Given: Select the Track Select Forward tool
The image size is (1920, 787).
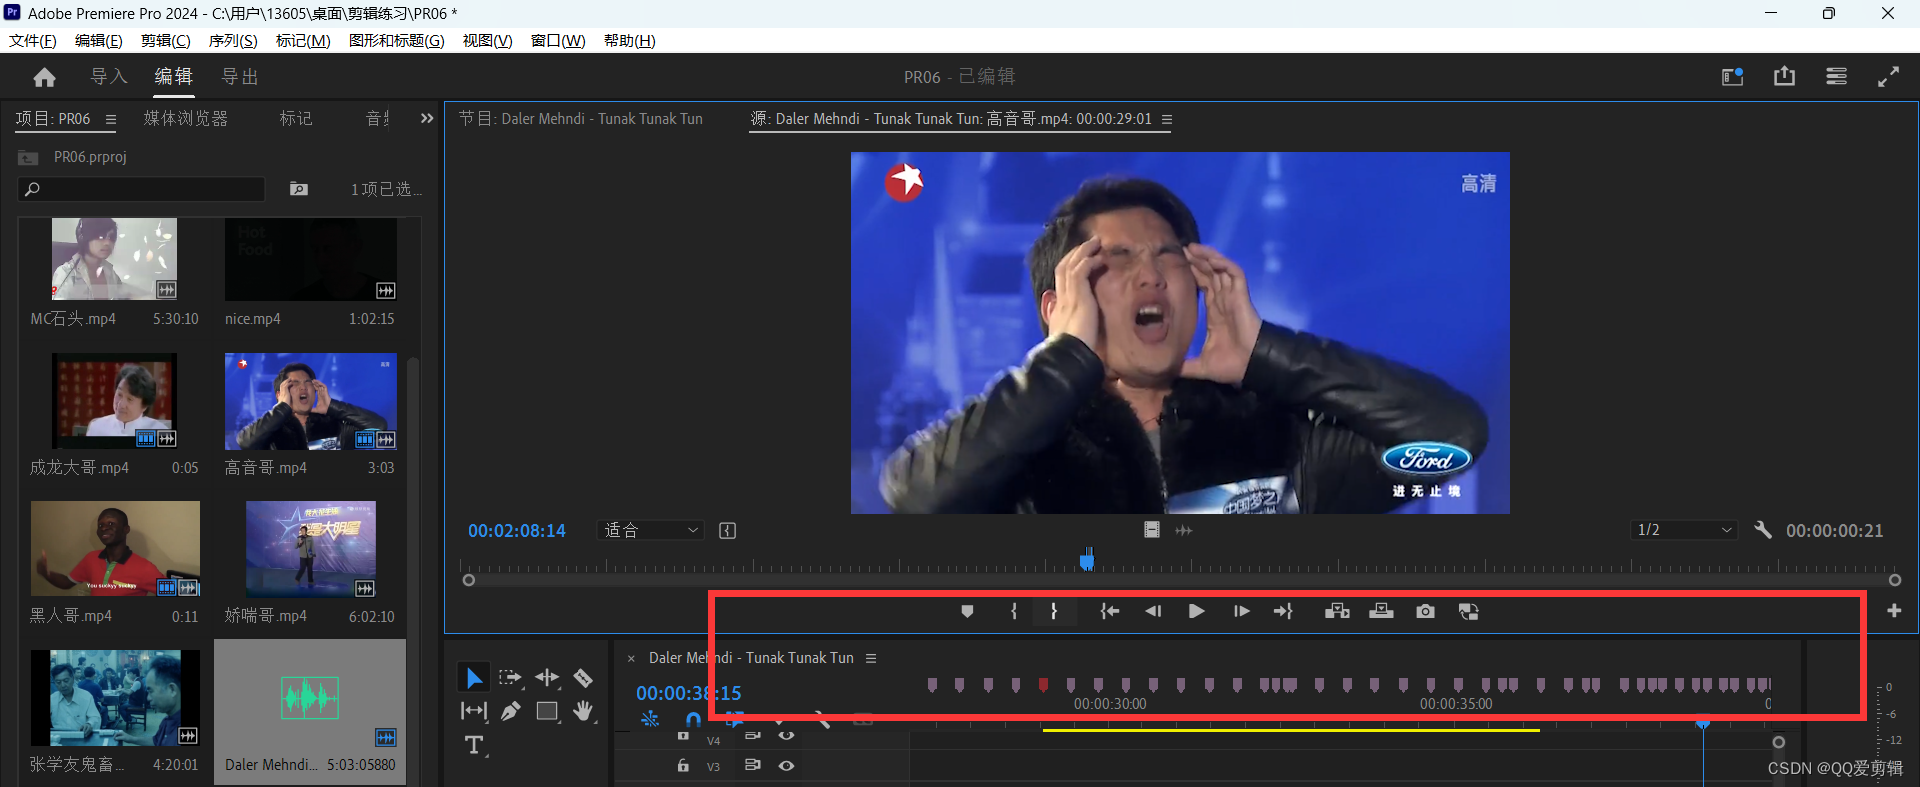Looking at the screenshot, I should tap(511, 678).
